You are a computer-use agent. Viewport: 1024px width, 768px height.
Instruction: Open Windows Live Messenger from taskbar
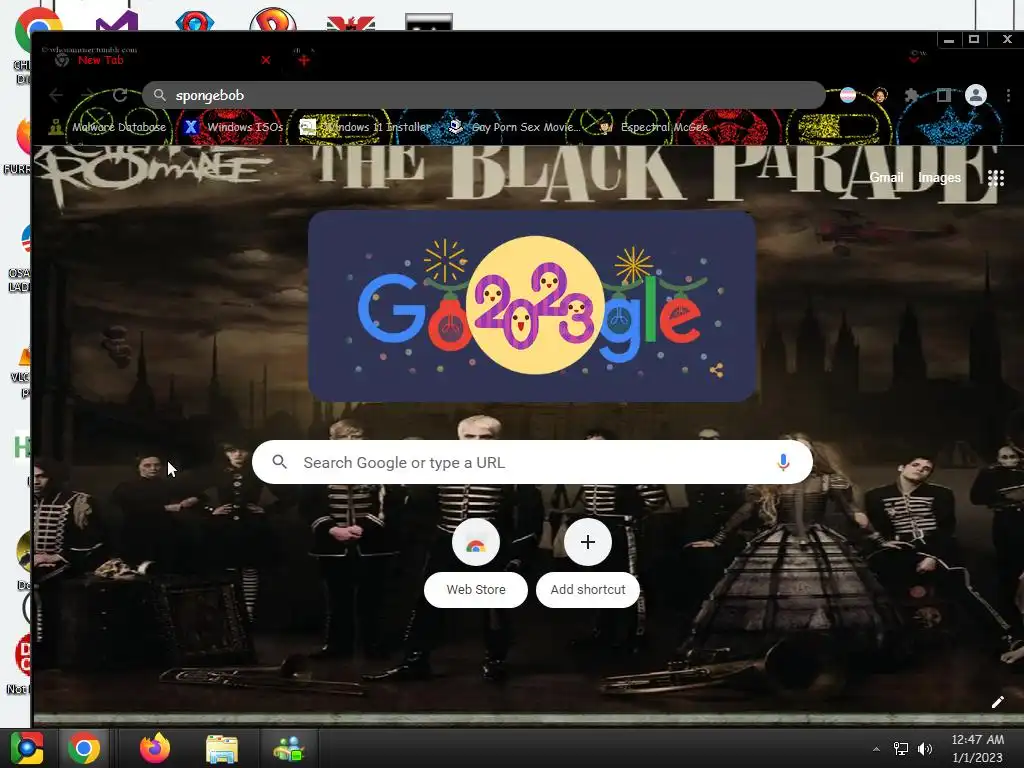288,749
